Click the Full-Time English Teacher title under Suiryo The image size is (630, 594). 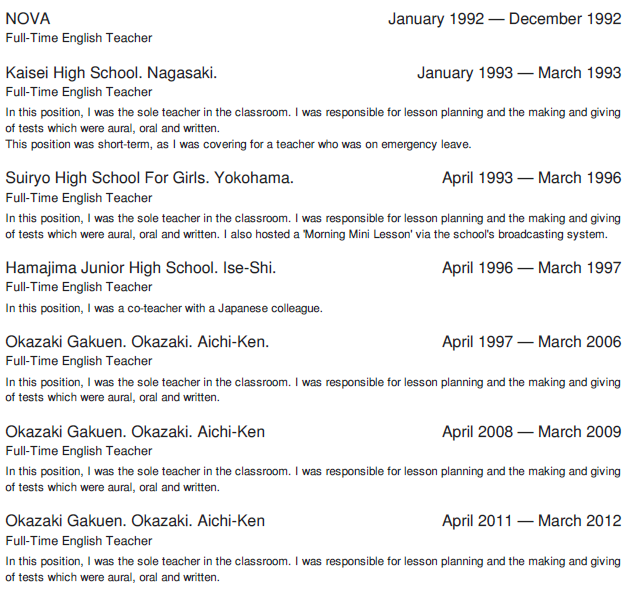tap(79, 198)
